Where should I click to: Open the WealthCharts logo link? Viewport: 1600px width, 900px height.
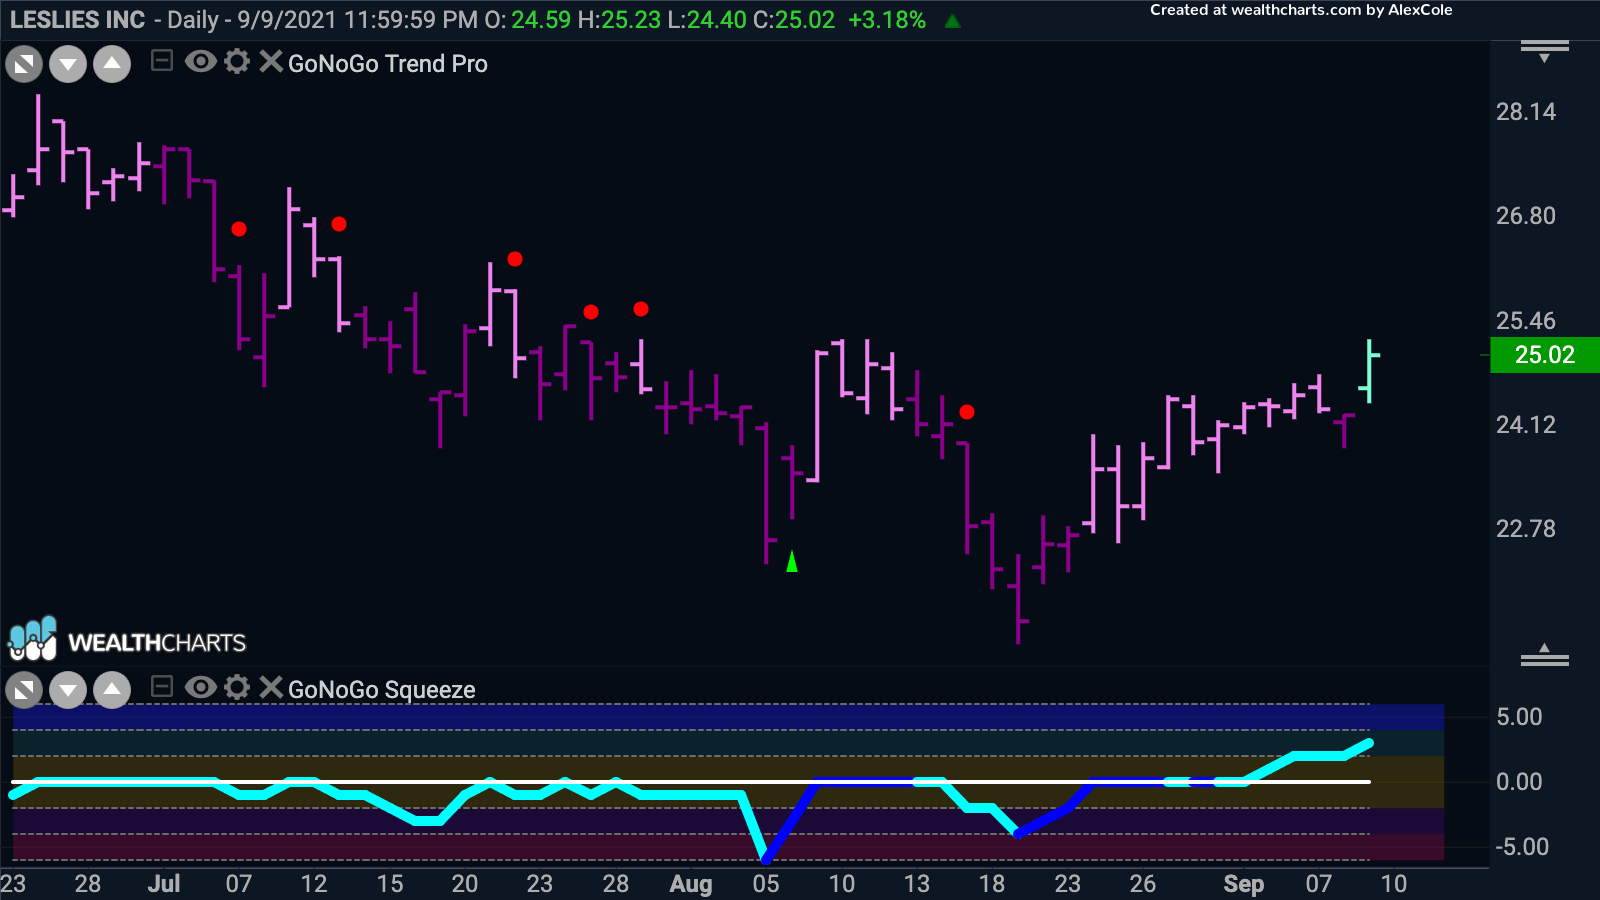coord(127,640)
